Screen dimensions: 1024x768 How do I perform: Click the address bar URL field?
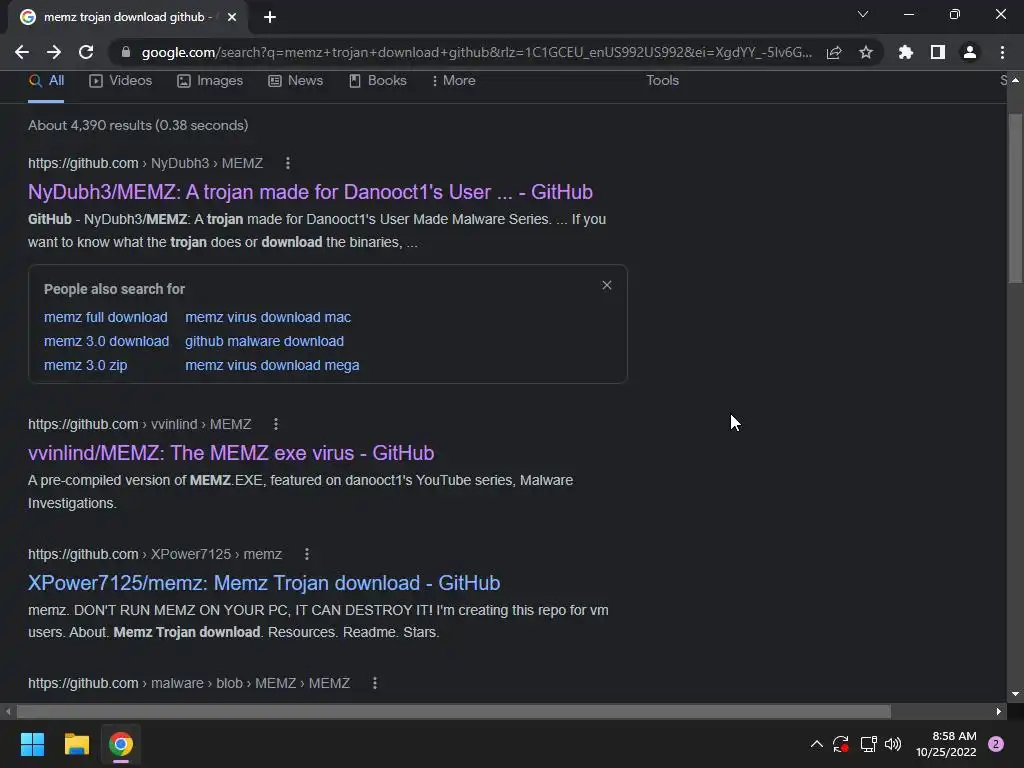coord(477,52)
